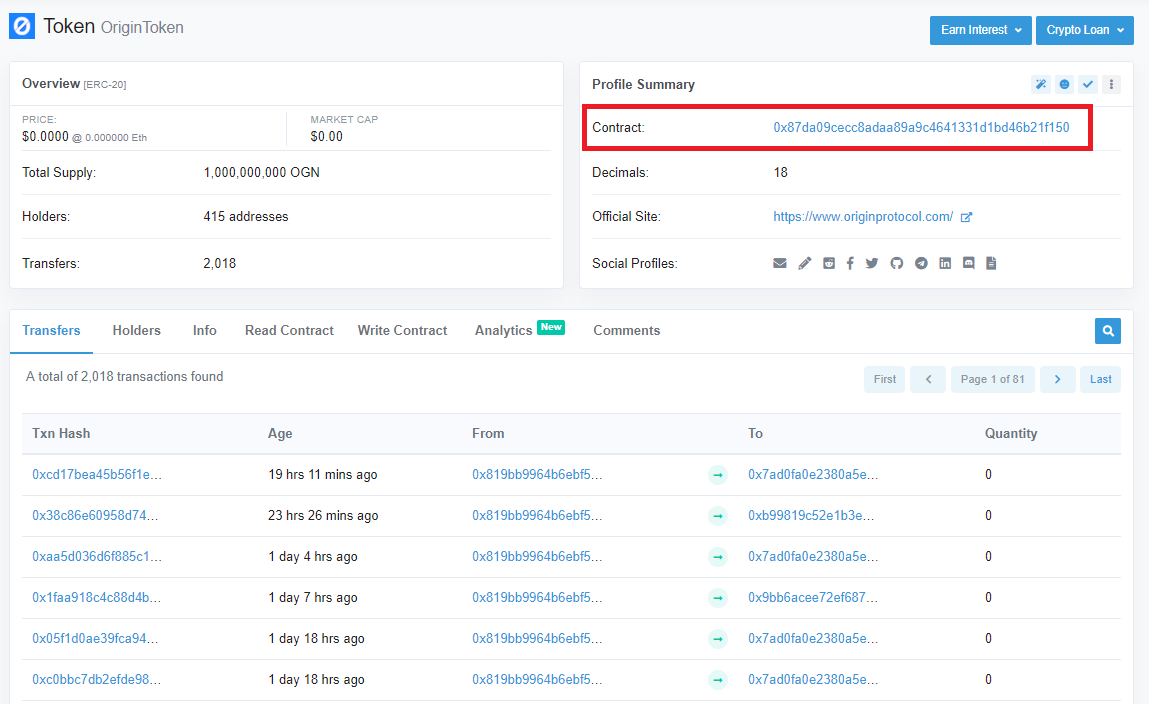The width and height of the screenshot is (1149, 704).
Task: Click the 1,000,000,000 OGN total supply value
Action: pos(262,173)
